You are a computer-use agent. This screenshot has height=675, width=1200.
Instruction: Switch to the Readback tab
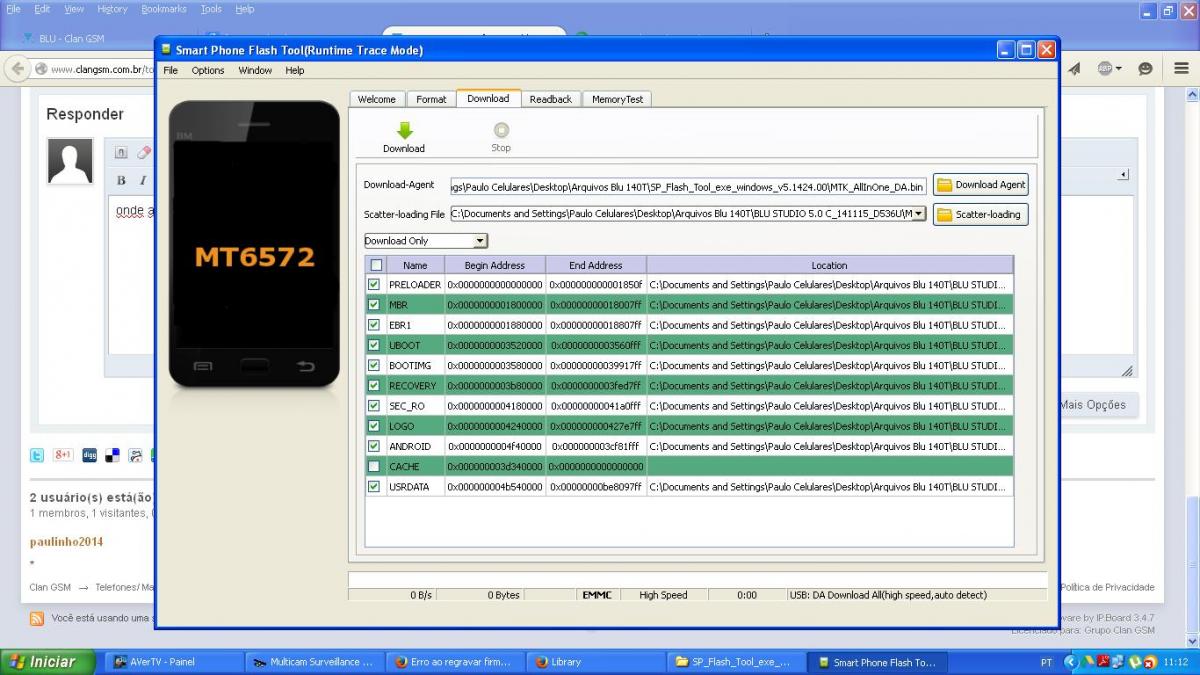pos(550,99)
